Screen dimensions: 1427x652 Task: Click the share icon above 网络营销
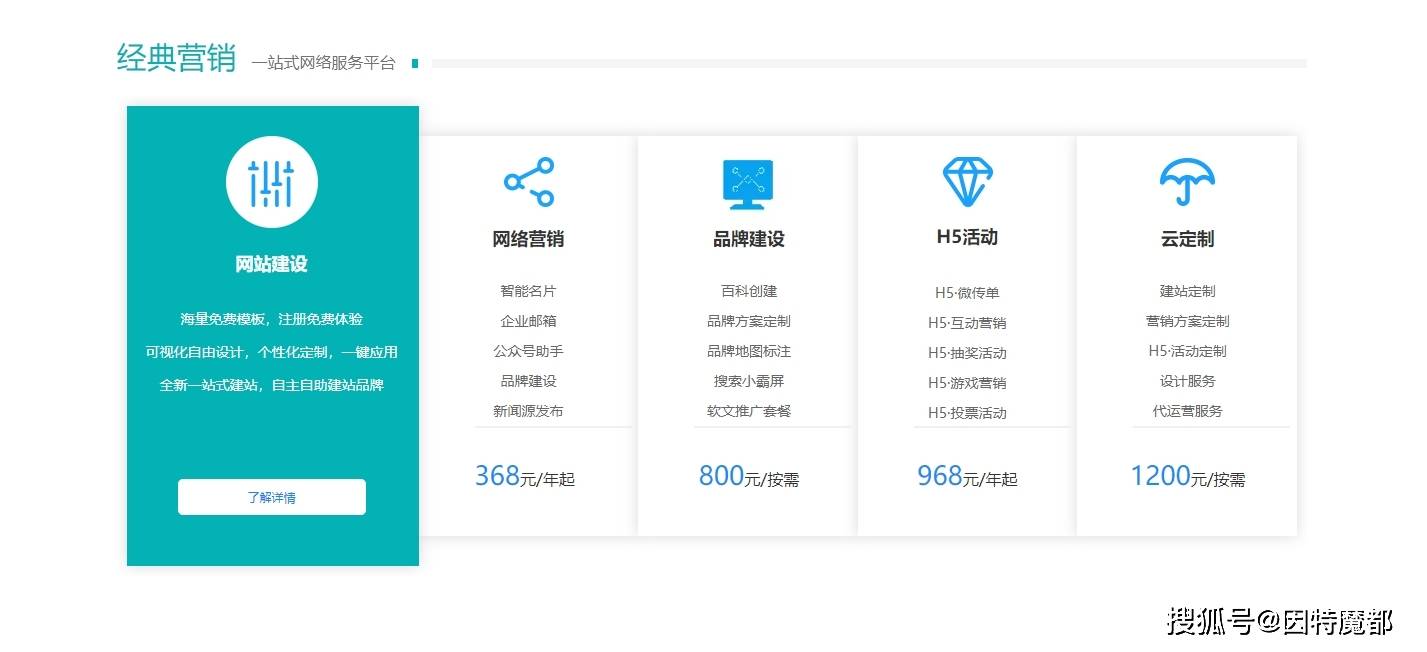tap(528, 182)
